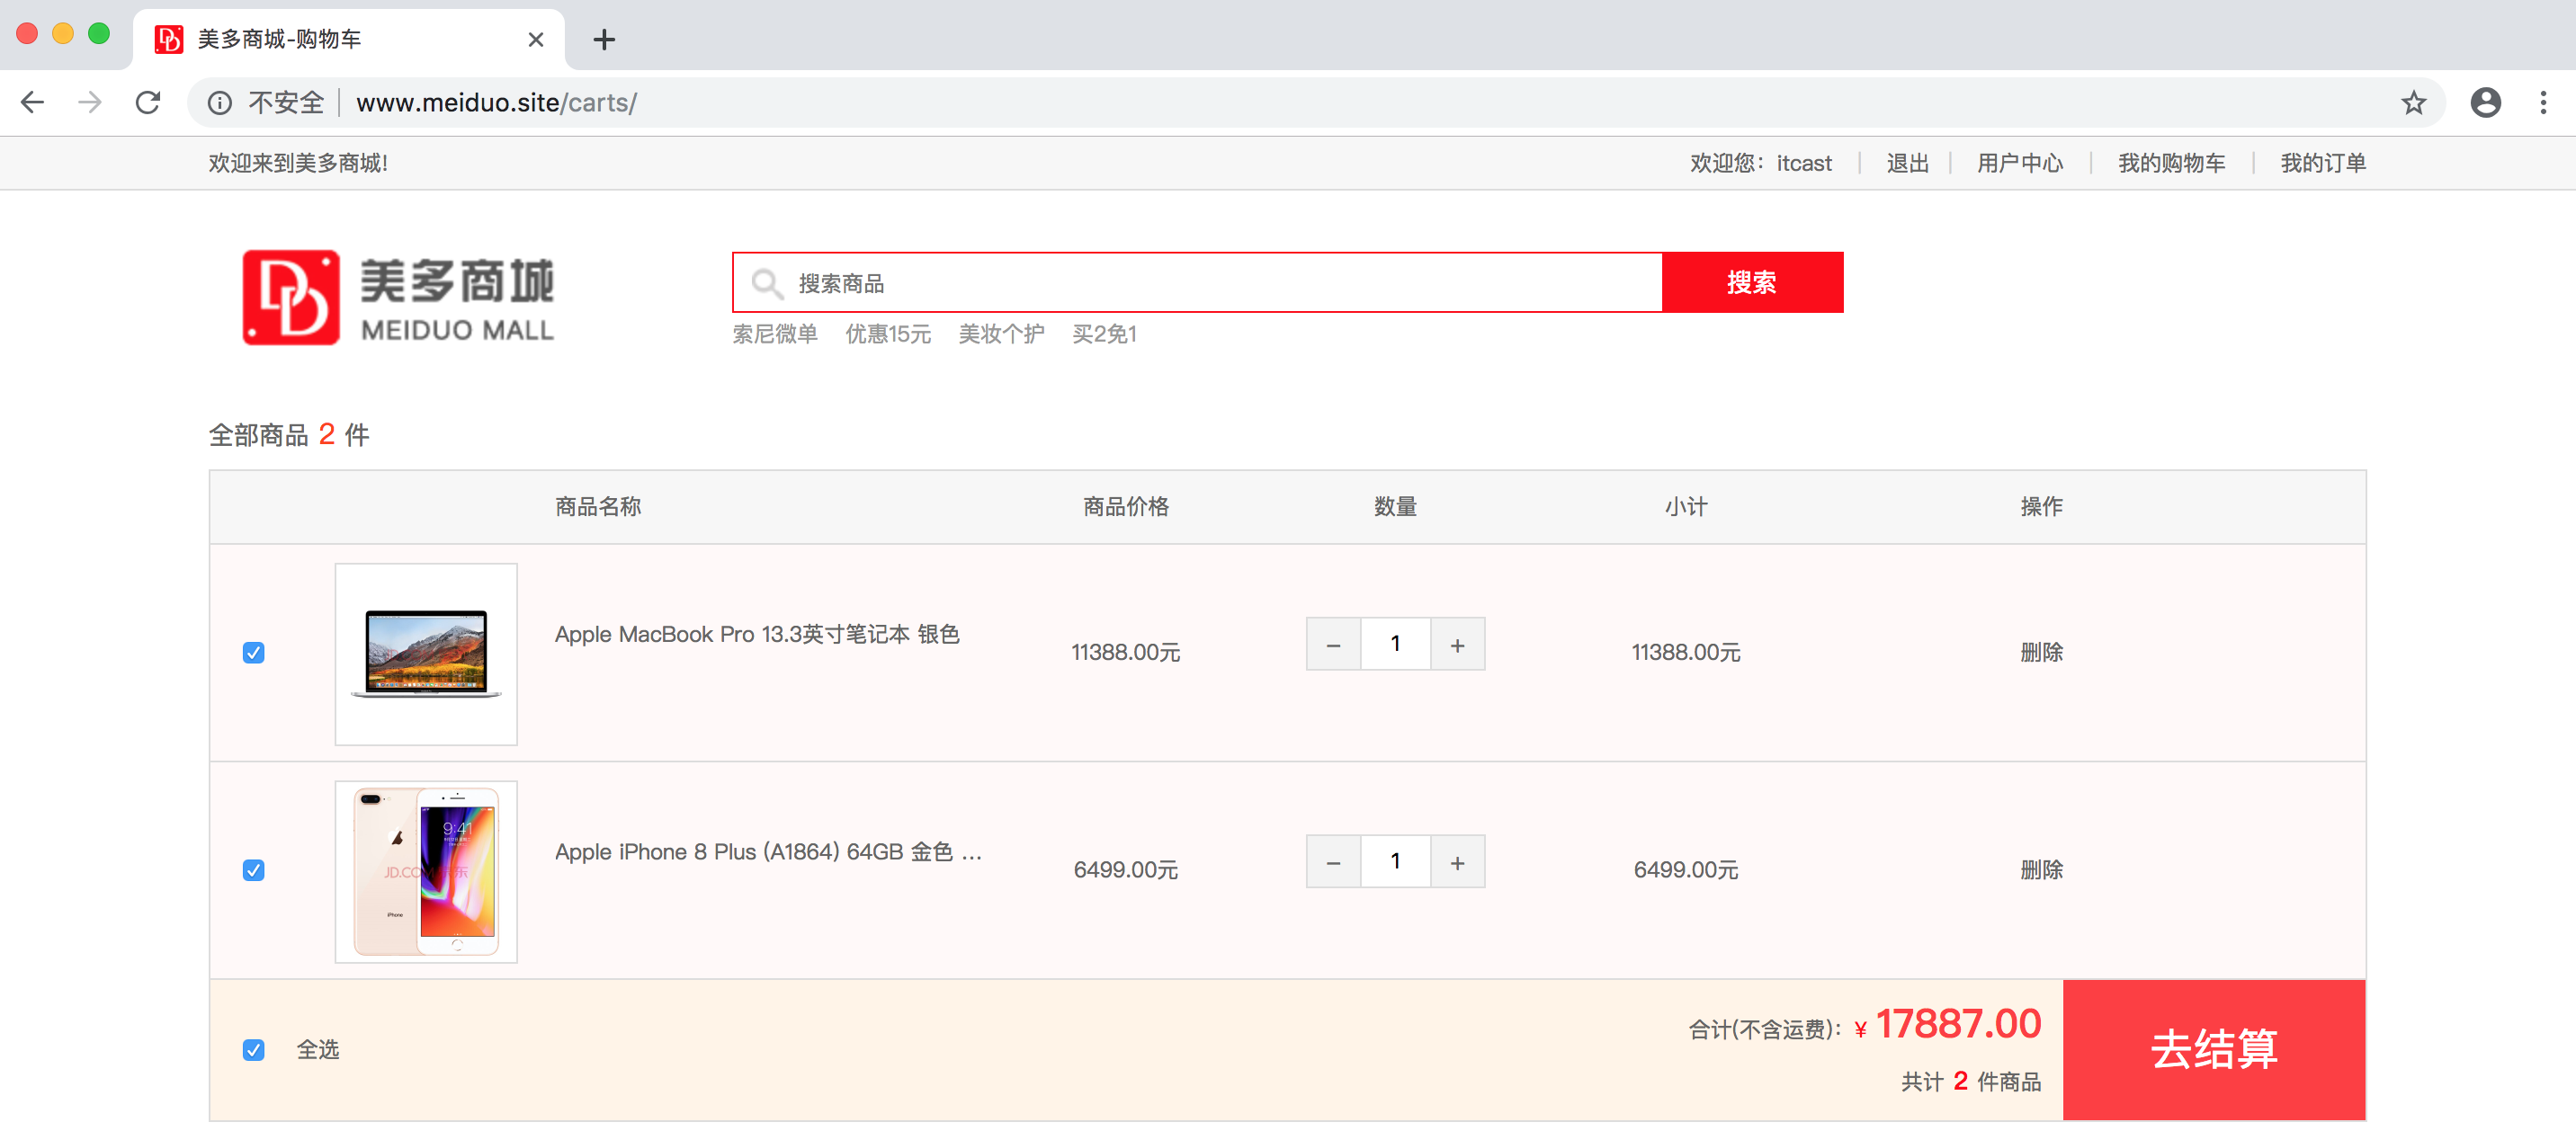Screen dimensions: 2576x1131
Task: Open 用户中心 in top navigation
Action: 2019,163
